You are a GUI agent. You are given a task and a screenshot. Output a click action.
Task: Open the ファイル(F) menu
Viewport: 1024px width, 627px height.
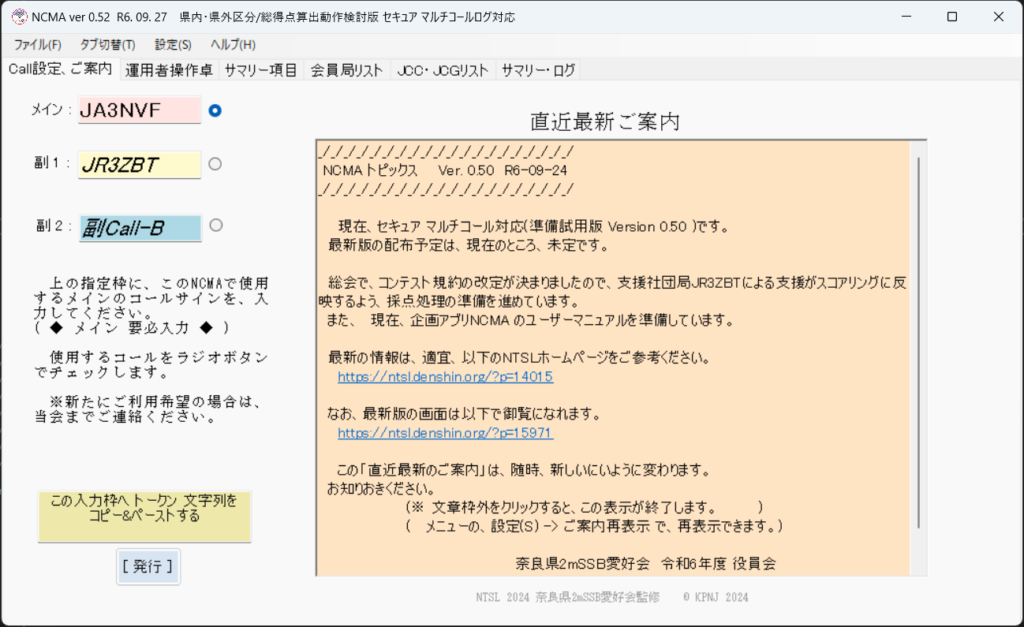click(37, 45)
